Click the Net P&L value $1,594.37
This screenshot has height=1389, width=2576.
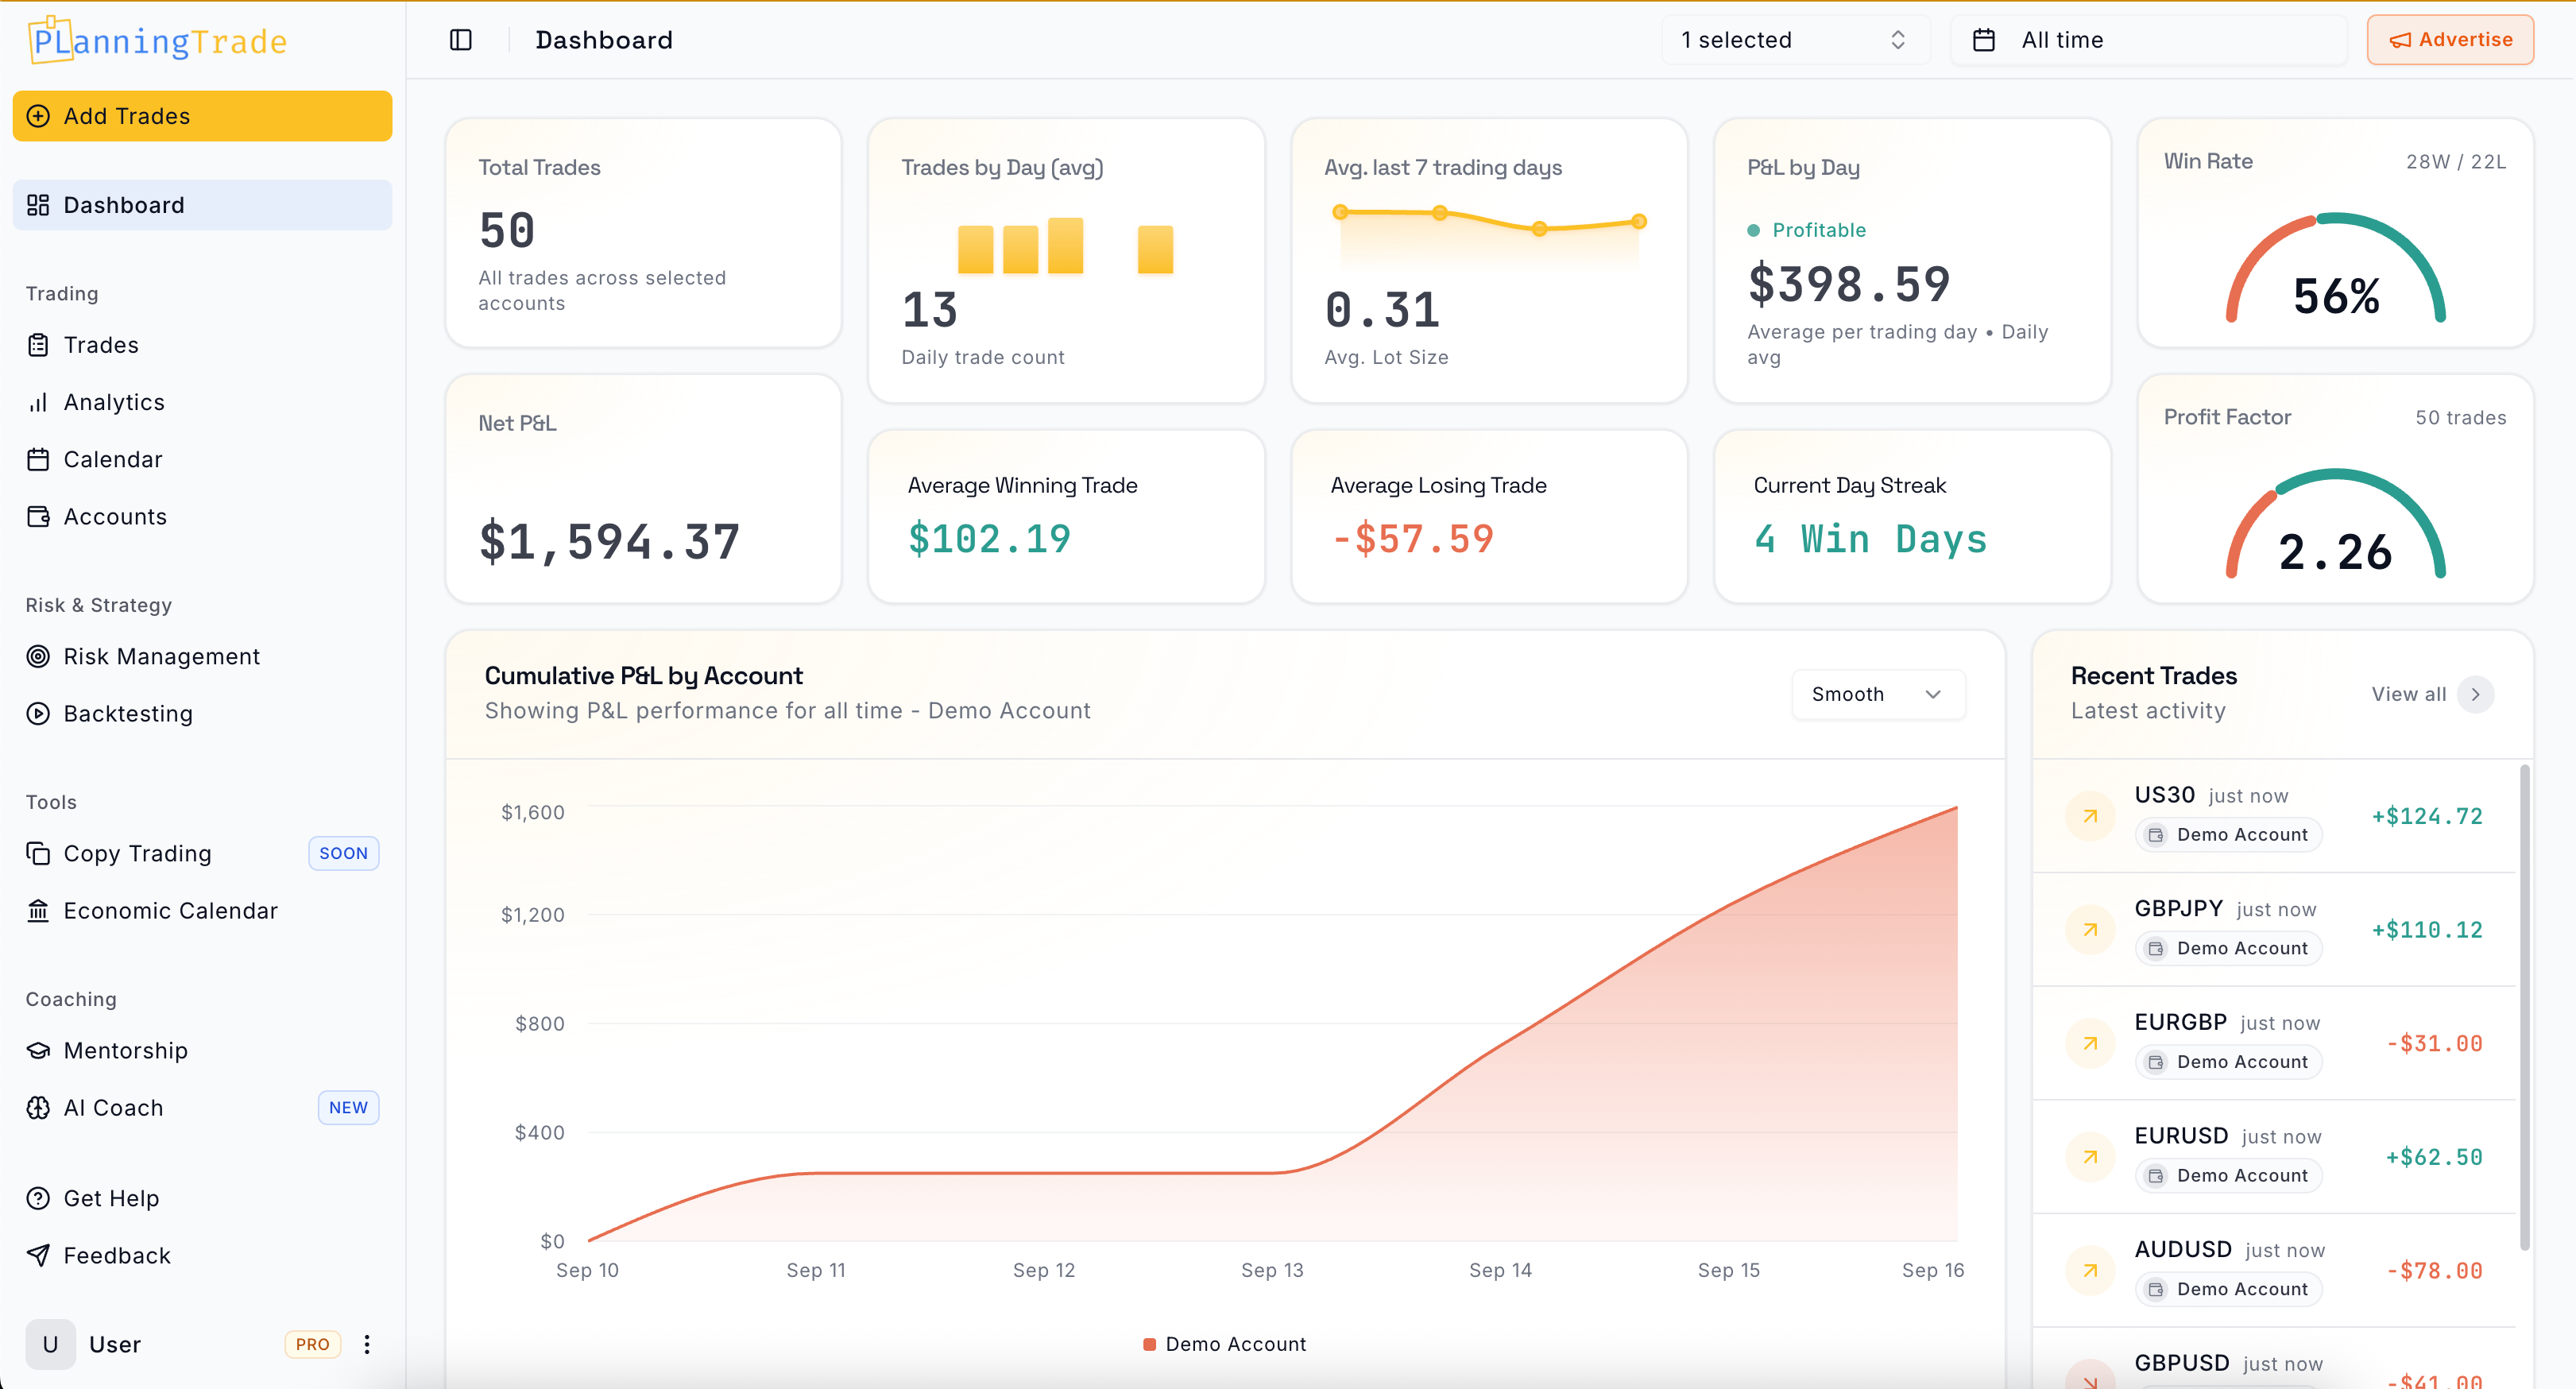tap(609, 541)
